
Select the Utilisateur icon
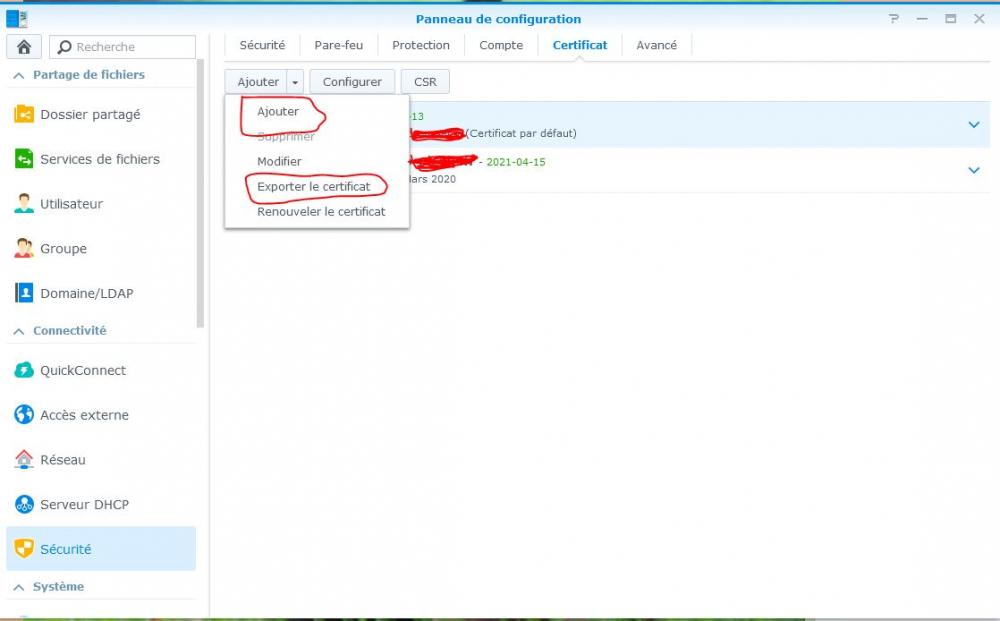(x=24, y=203)
